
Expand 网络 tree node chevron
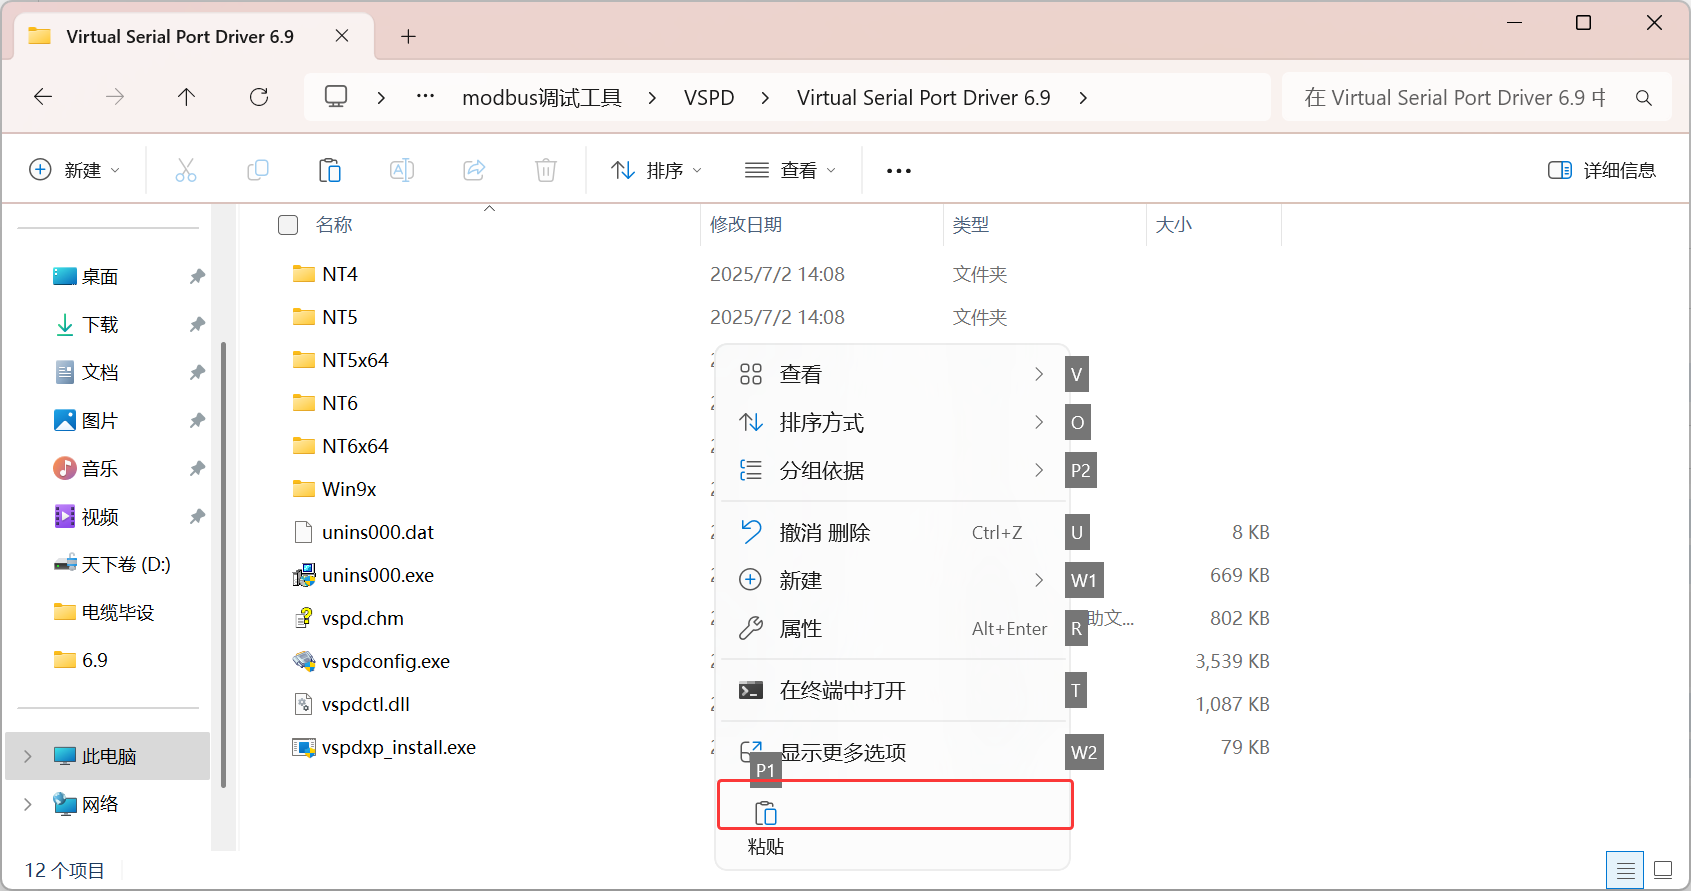pyautogui.click(x=28, y=804)
